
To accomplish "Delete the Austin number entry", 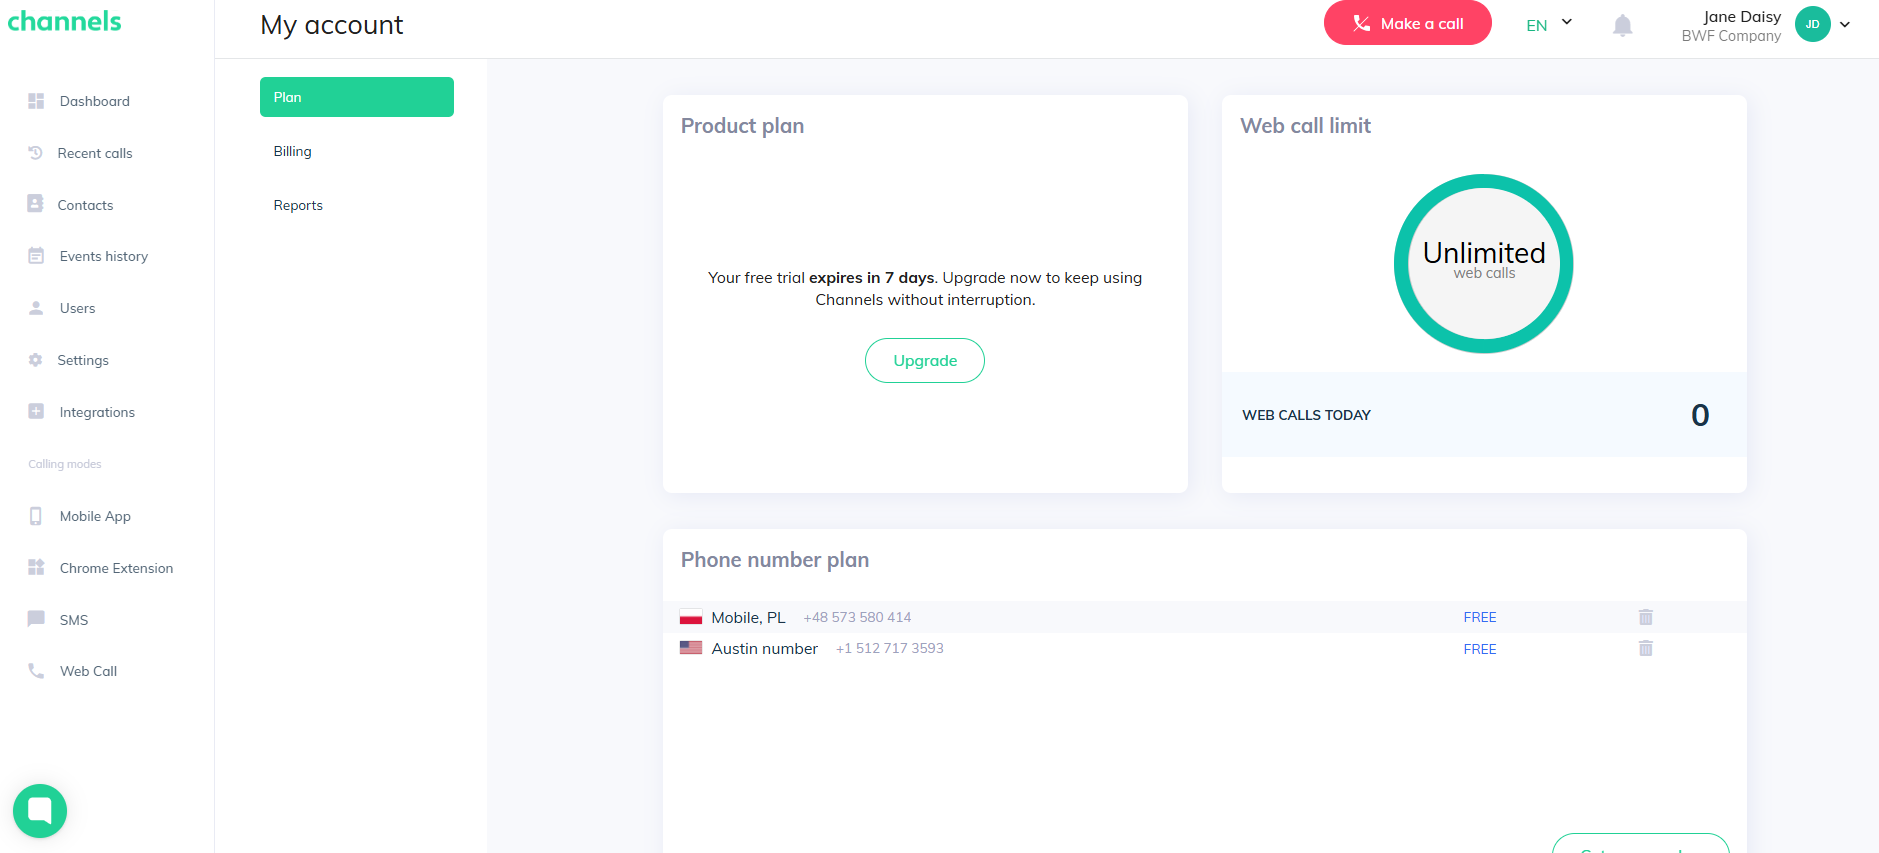I will tap(1645, 649).
